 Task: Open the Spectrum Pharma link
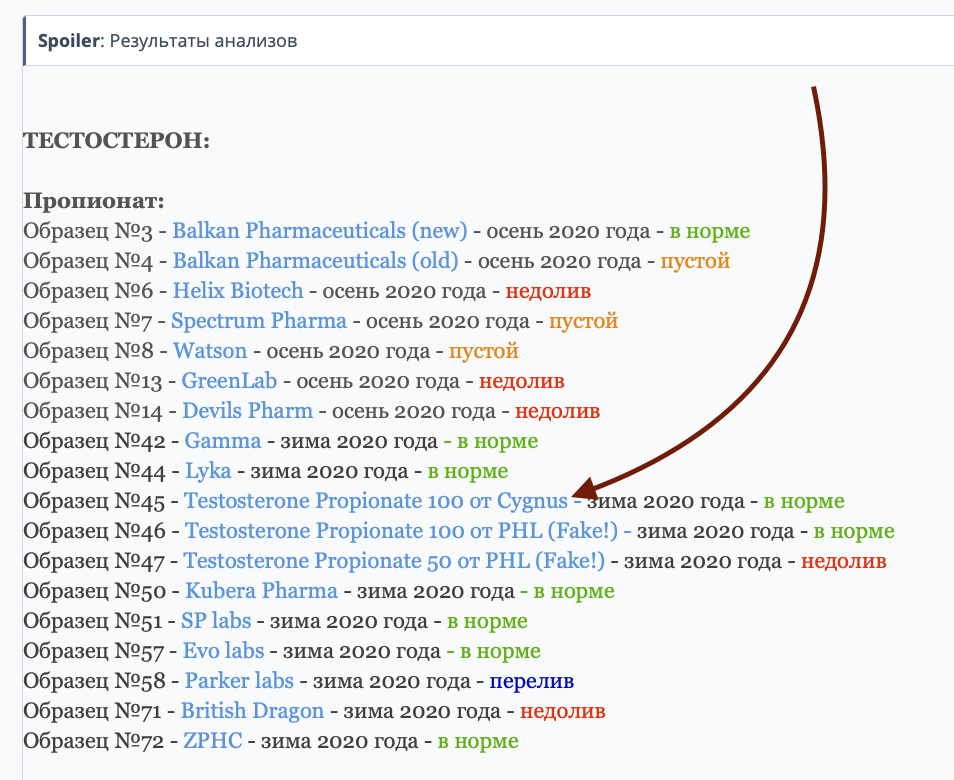pyautogui.click(x=258, y=321)
